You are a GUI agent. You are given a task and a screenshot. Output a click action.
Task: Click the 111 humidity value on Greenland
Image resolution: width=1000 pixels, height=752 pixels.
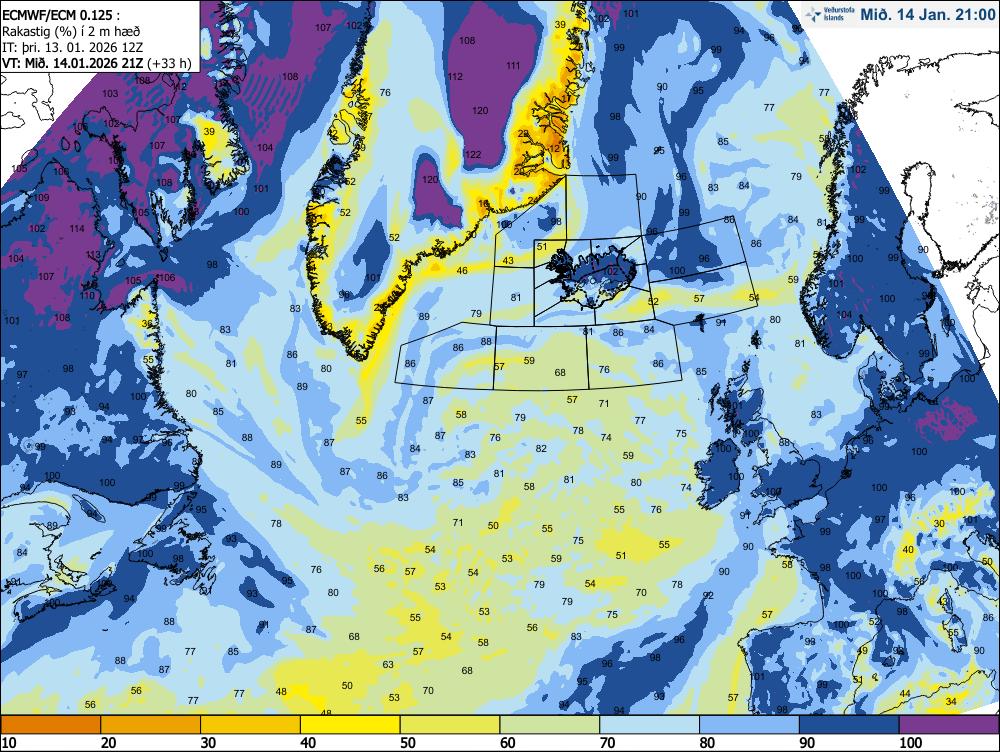(513, 65)
